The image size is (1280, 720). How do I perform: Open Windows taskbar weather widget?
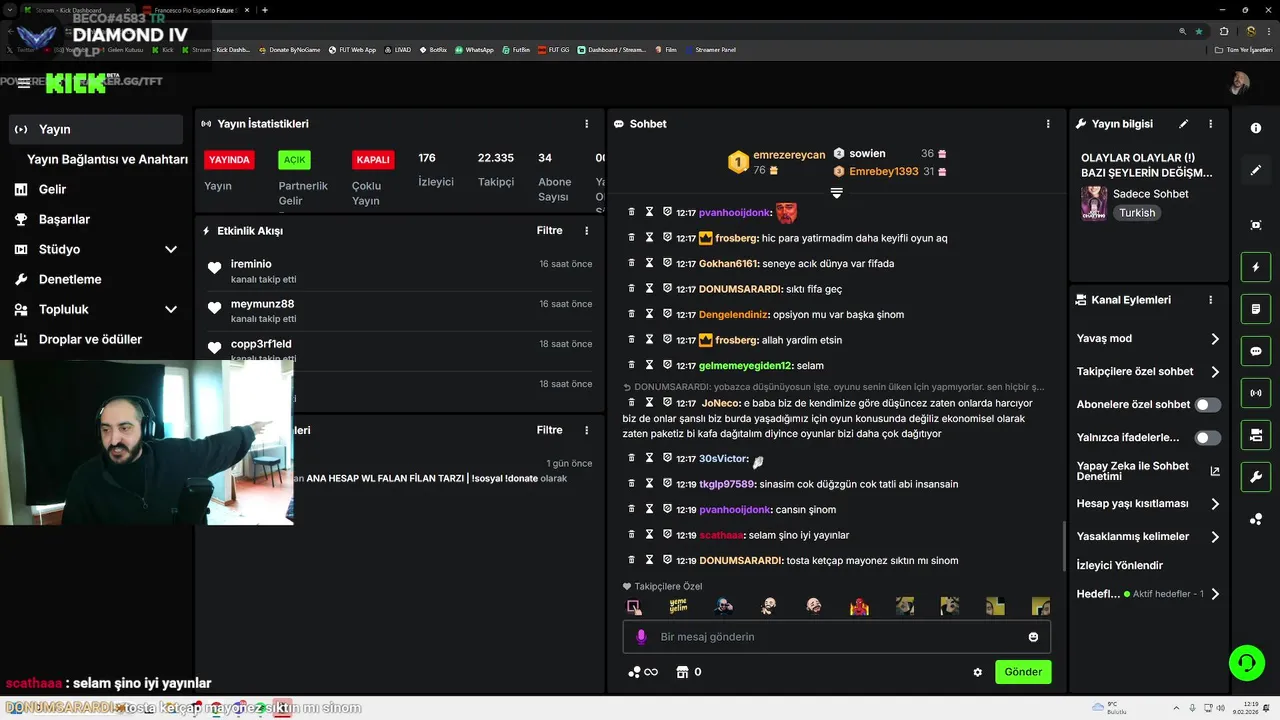point(1111,708)
